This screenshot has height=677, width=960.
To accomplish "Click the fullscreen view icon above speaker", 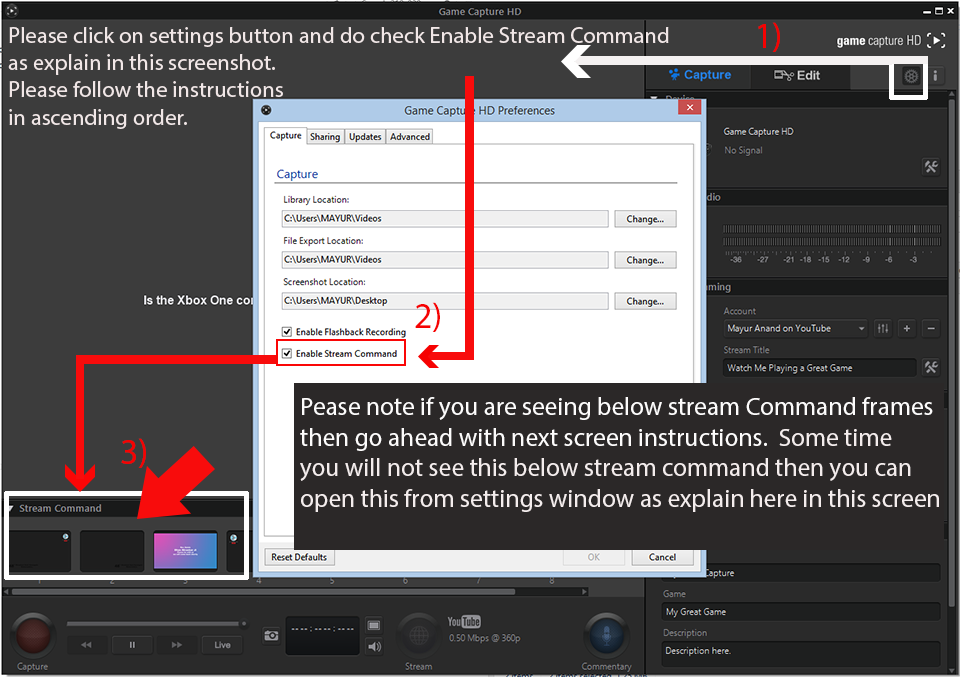I will point(374,625).
